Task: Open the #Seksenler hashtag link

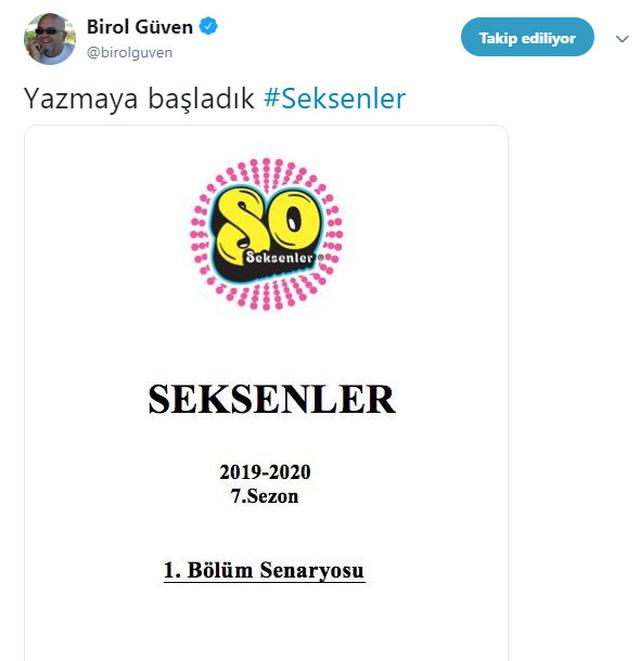Action: (x=335, y=99)
